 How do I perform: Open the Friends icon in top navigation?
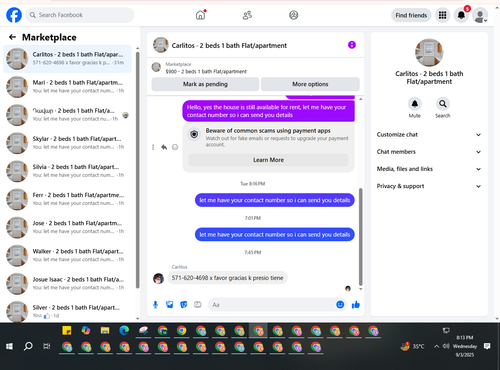(247, 15)
